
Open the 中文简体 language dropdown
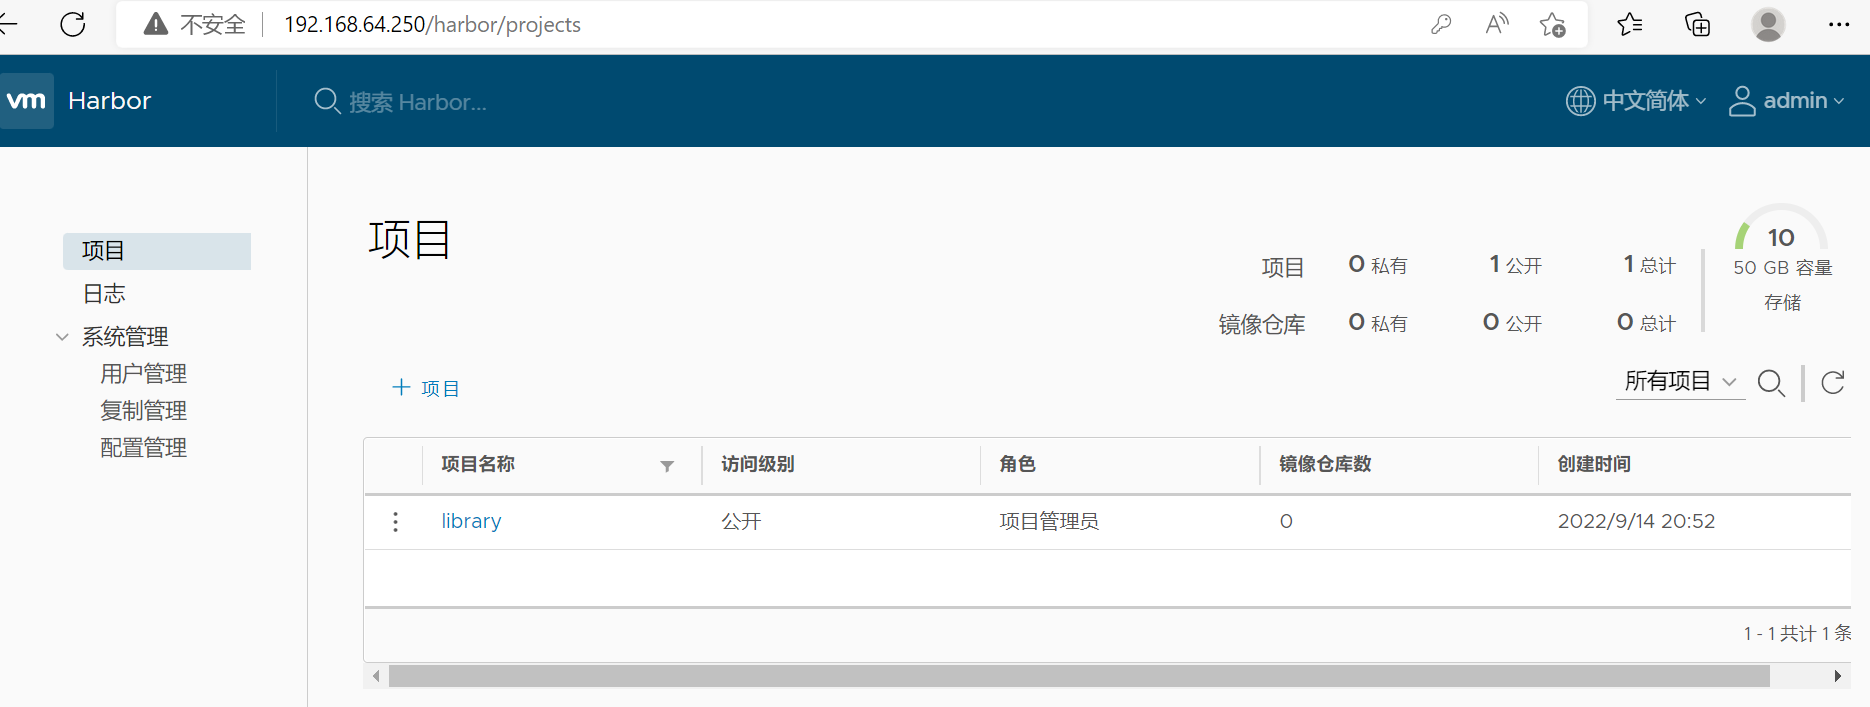point(1655,101)
